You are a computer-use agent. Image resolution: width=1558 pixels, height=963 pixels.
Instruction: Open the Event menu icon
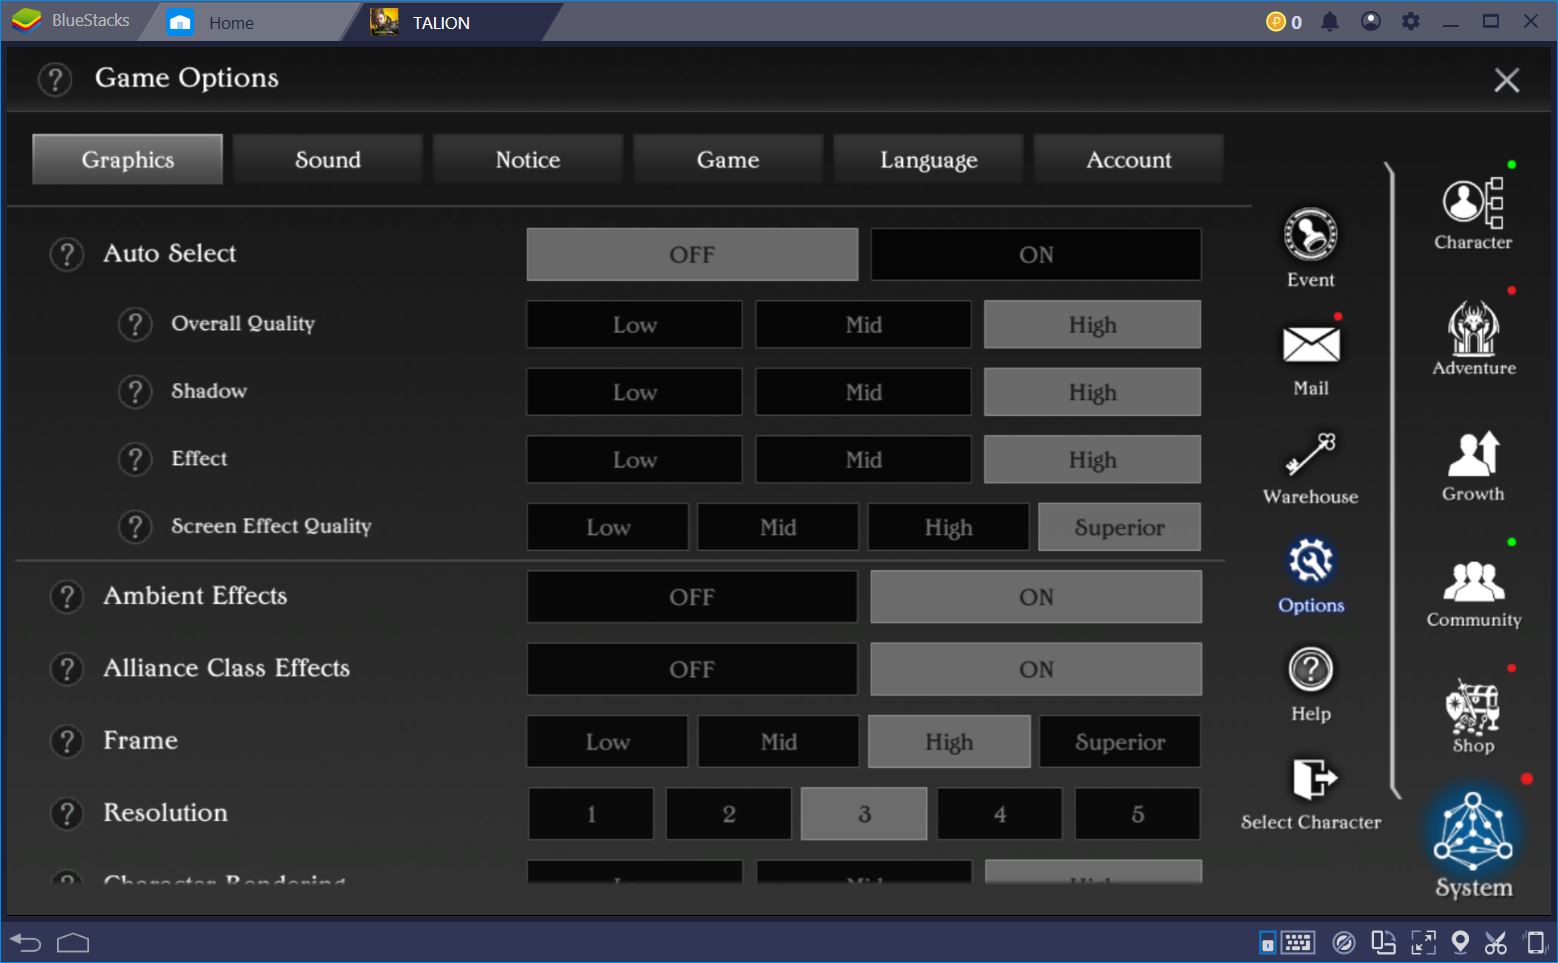[1310, 235]
